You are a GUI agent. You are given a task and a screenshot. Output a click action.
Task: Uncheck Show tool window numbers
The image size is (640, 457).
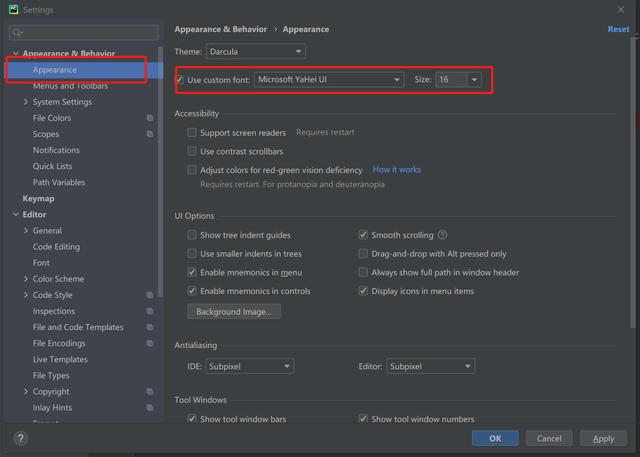363,419
